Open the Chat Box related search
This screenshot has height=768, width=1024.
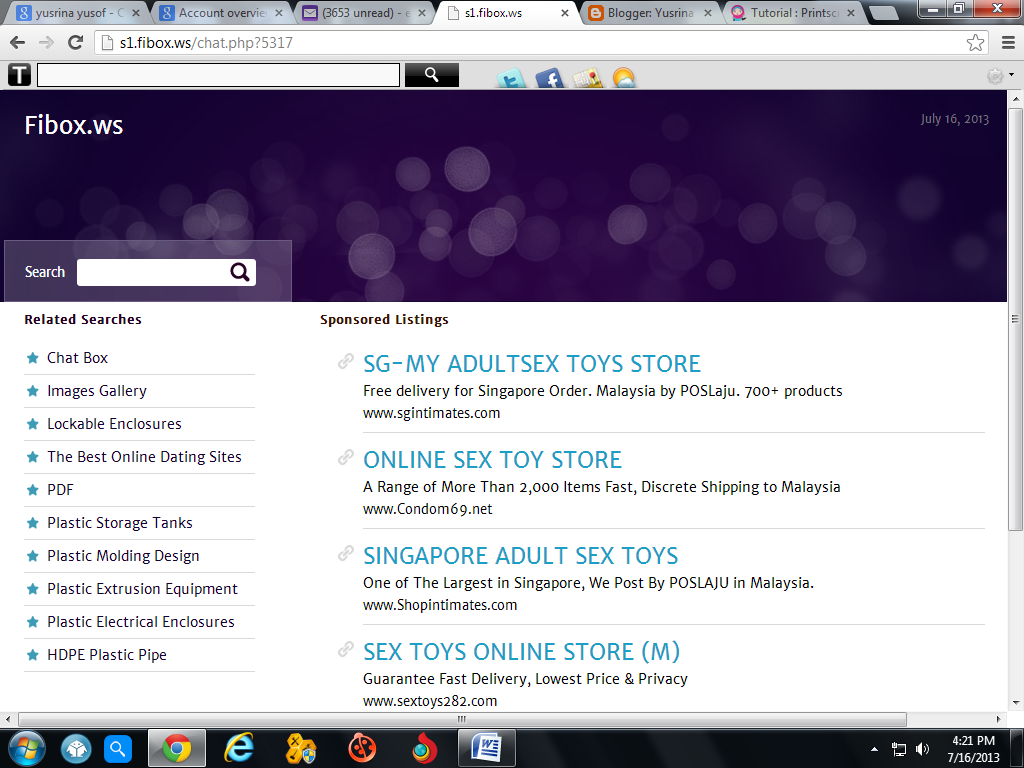click(77, 358)
